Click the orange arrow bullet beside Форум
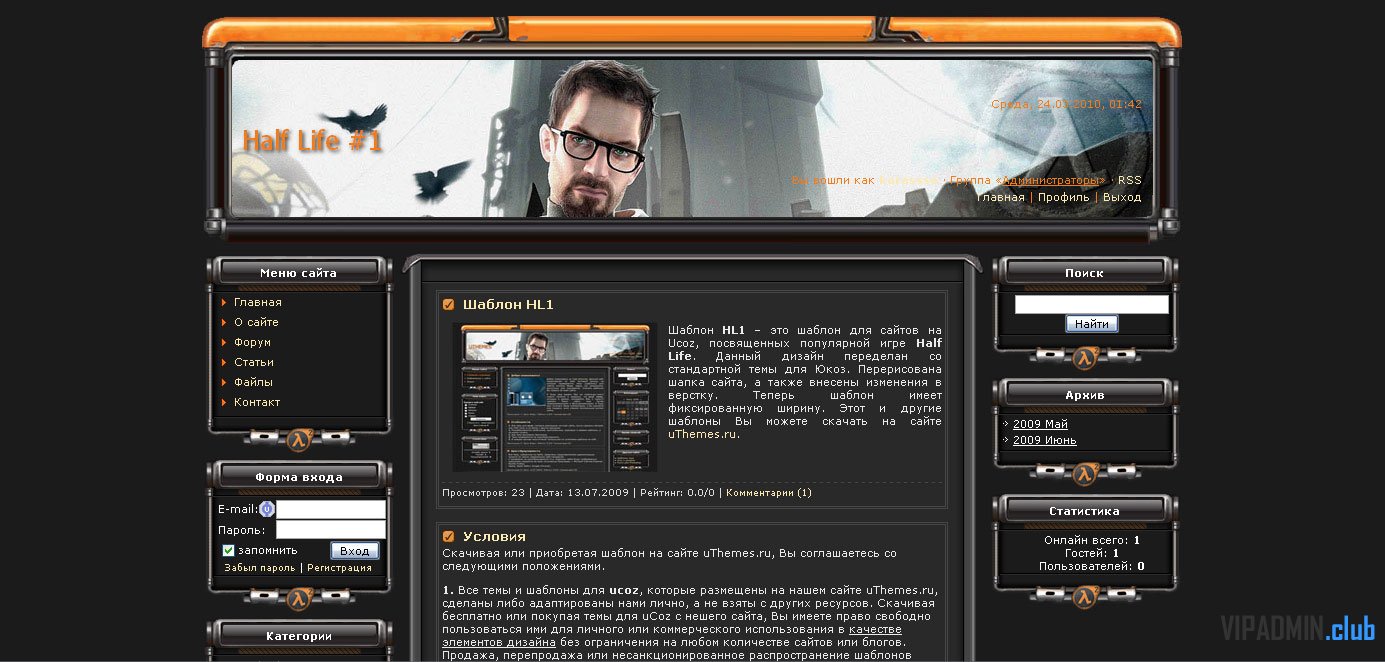The height and width of the screenshot is (662, 1385). pyautogui.click(x=224, y=342)
